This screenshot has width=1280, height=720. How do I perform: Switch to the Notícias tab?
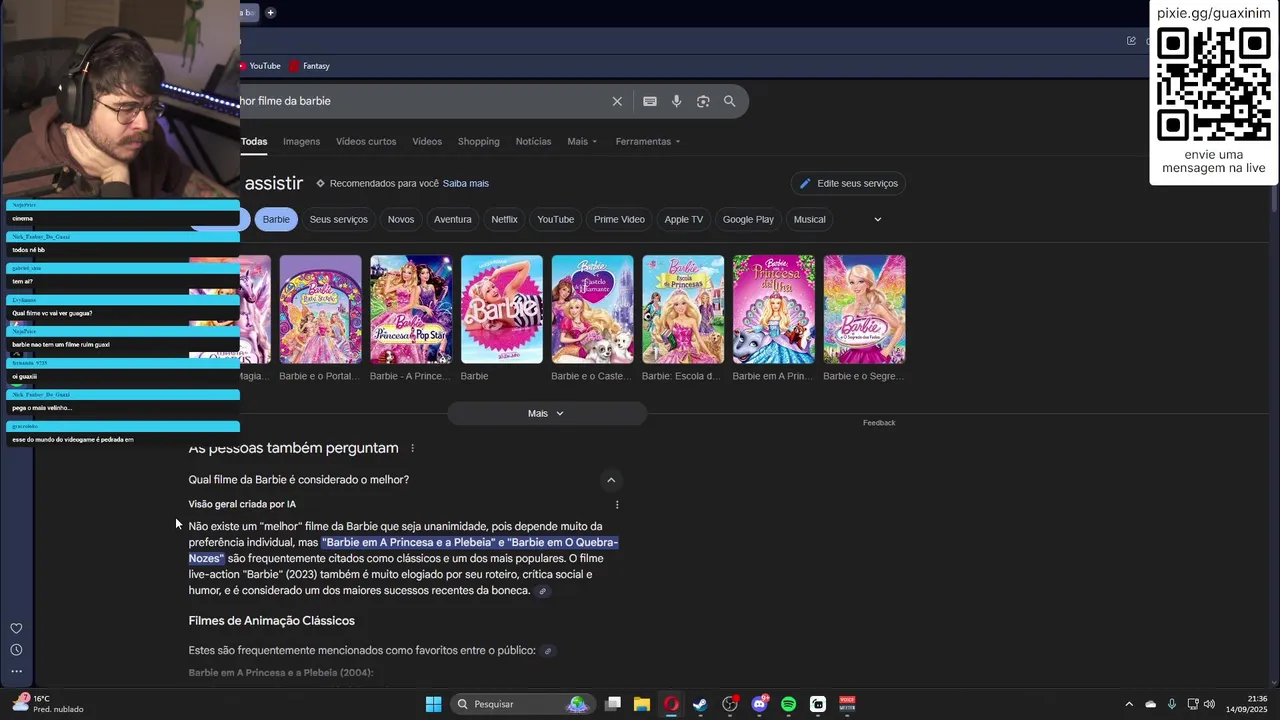[x=533, y=142]
